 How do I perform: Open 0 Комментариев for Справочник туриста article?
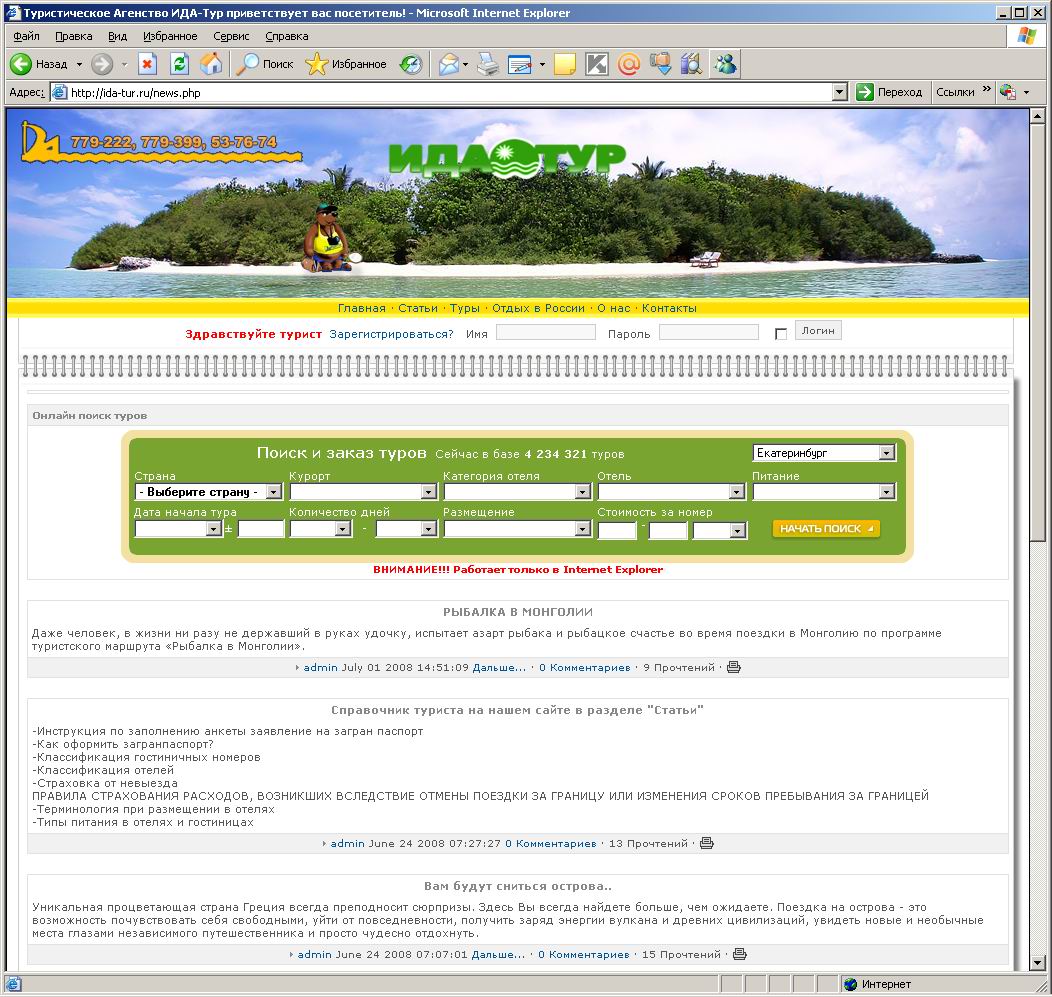[x=551, y=843]
